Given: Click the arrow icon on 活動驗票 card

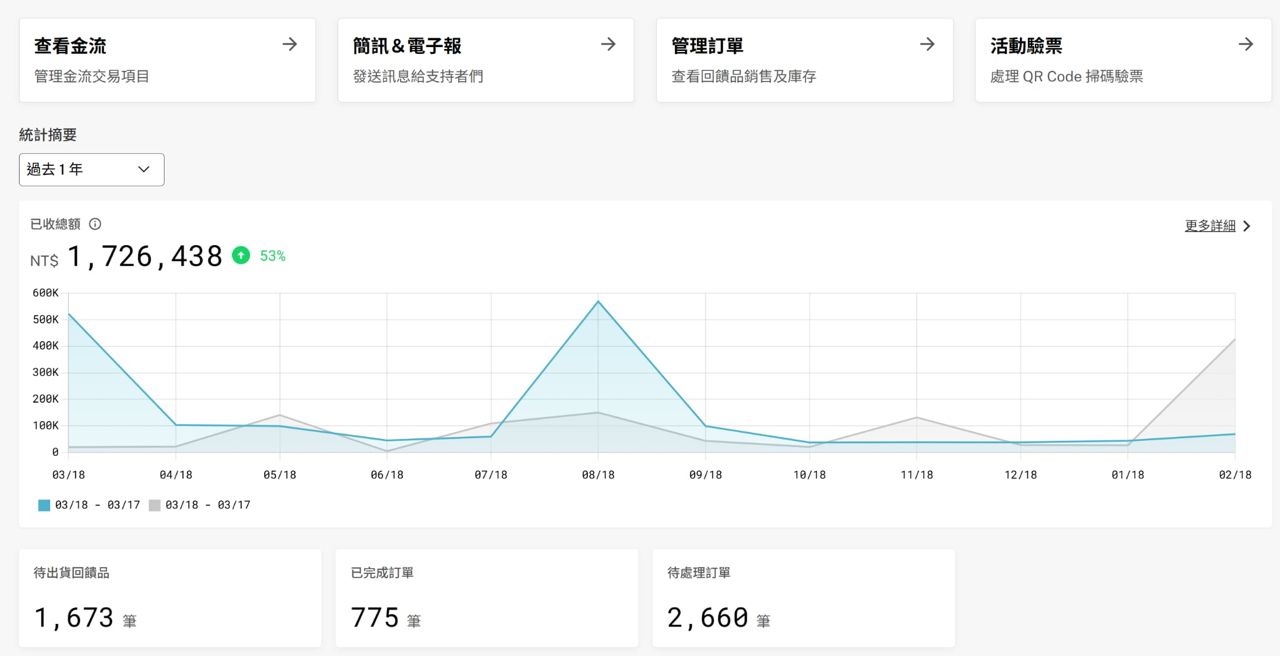Looking at the screenshot, I should 1246,44.
